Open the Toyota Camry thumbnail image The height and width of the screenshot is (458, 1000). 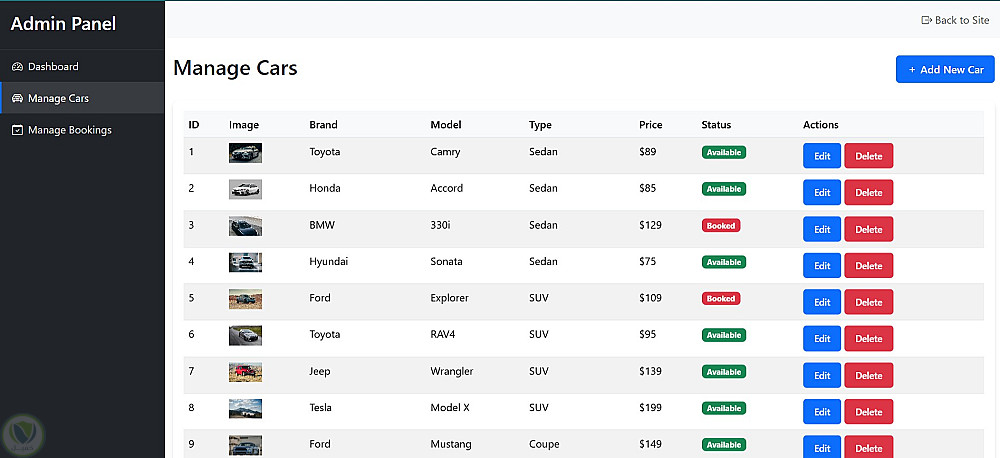click(245, 153)
